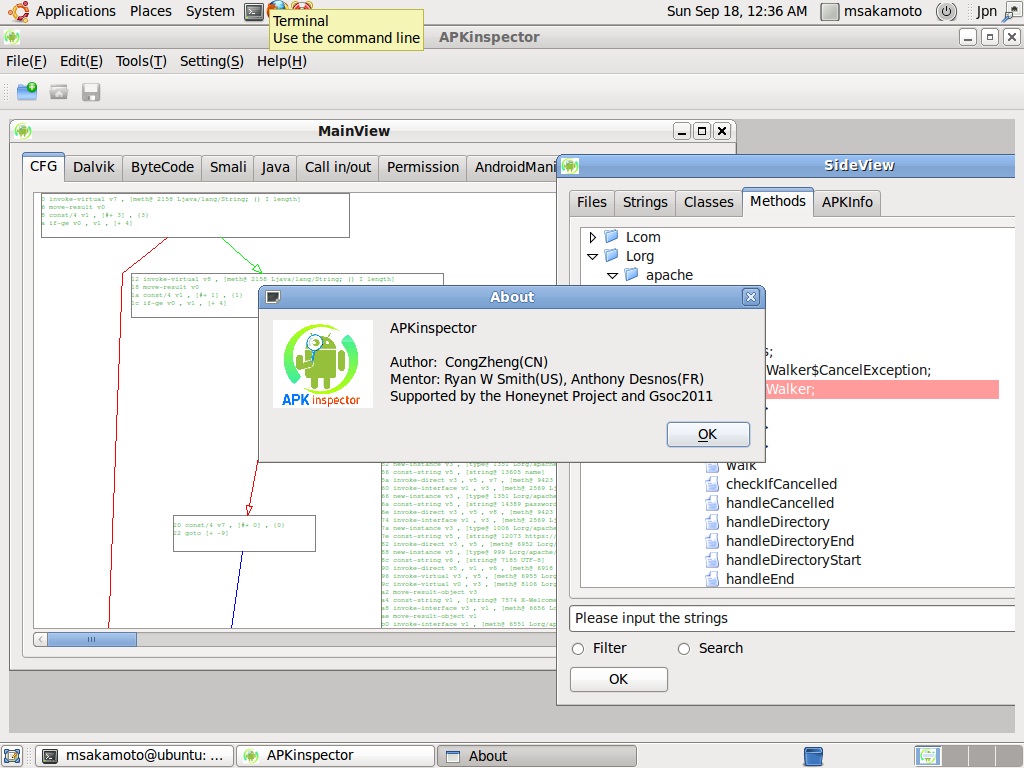Switch to the Dalvik tab
The height and width of the screenshot is (768, 1024).
coord(93,167)
